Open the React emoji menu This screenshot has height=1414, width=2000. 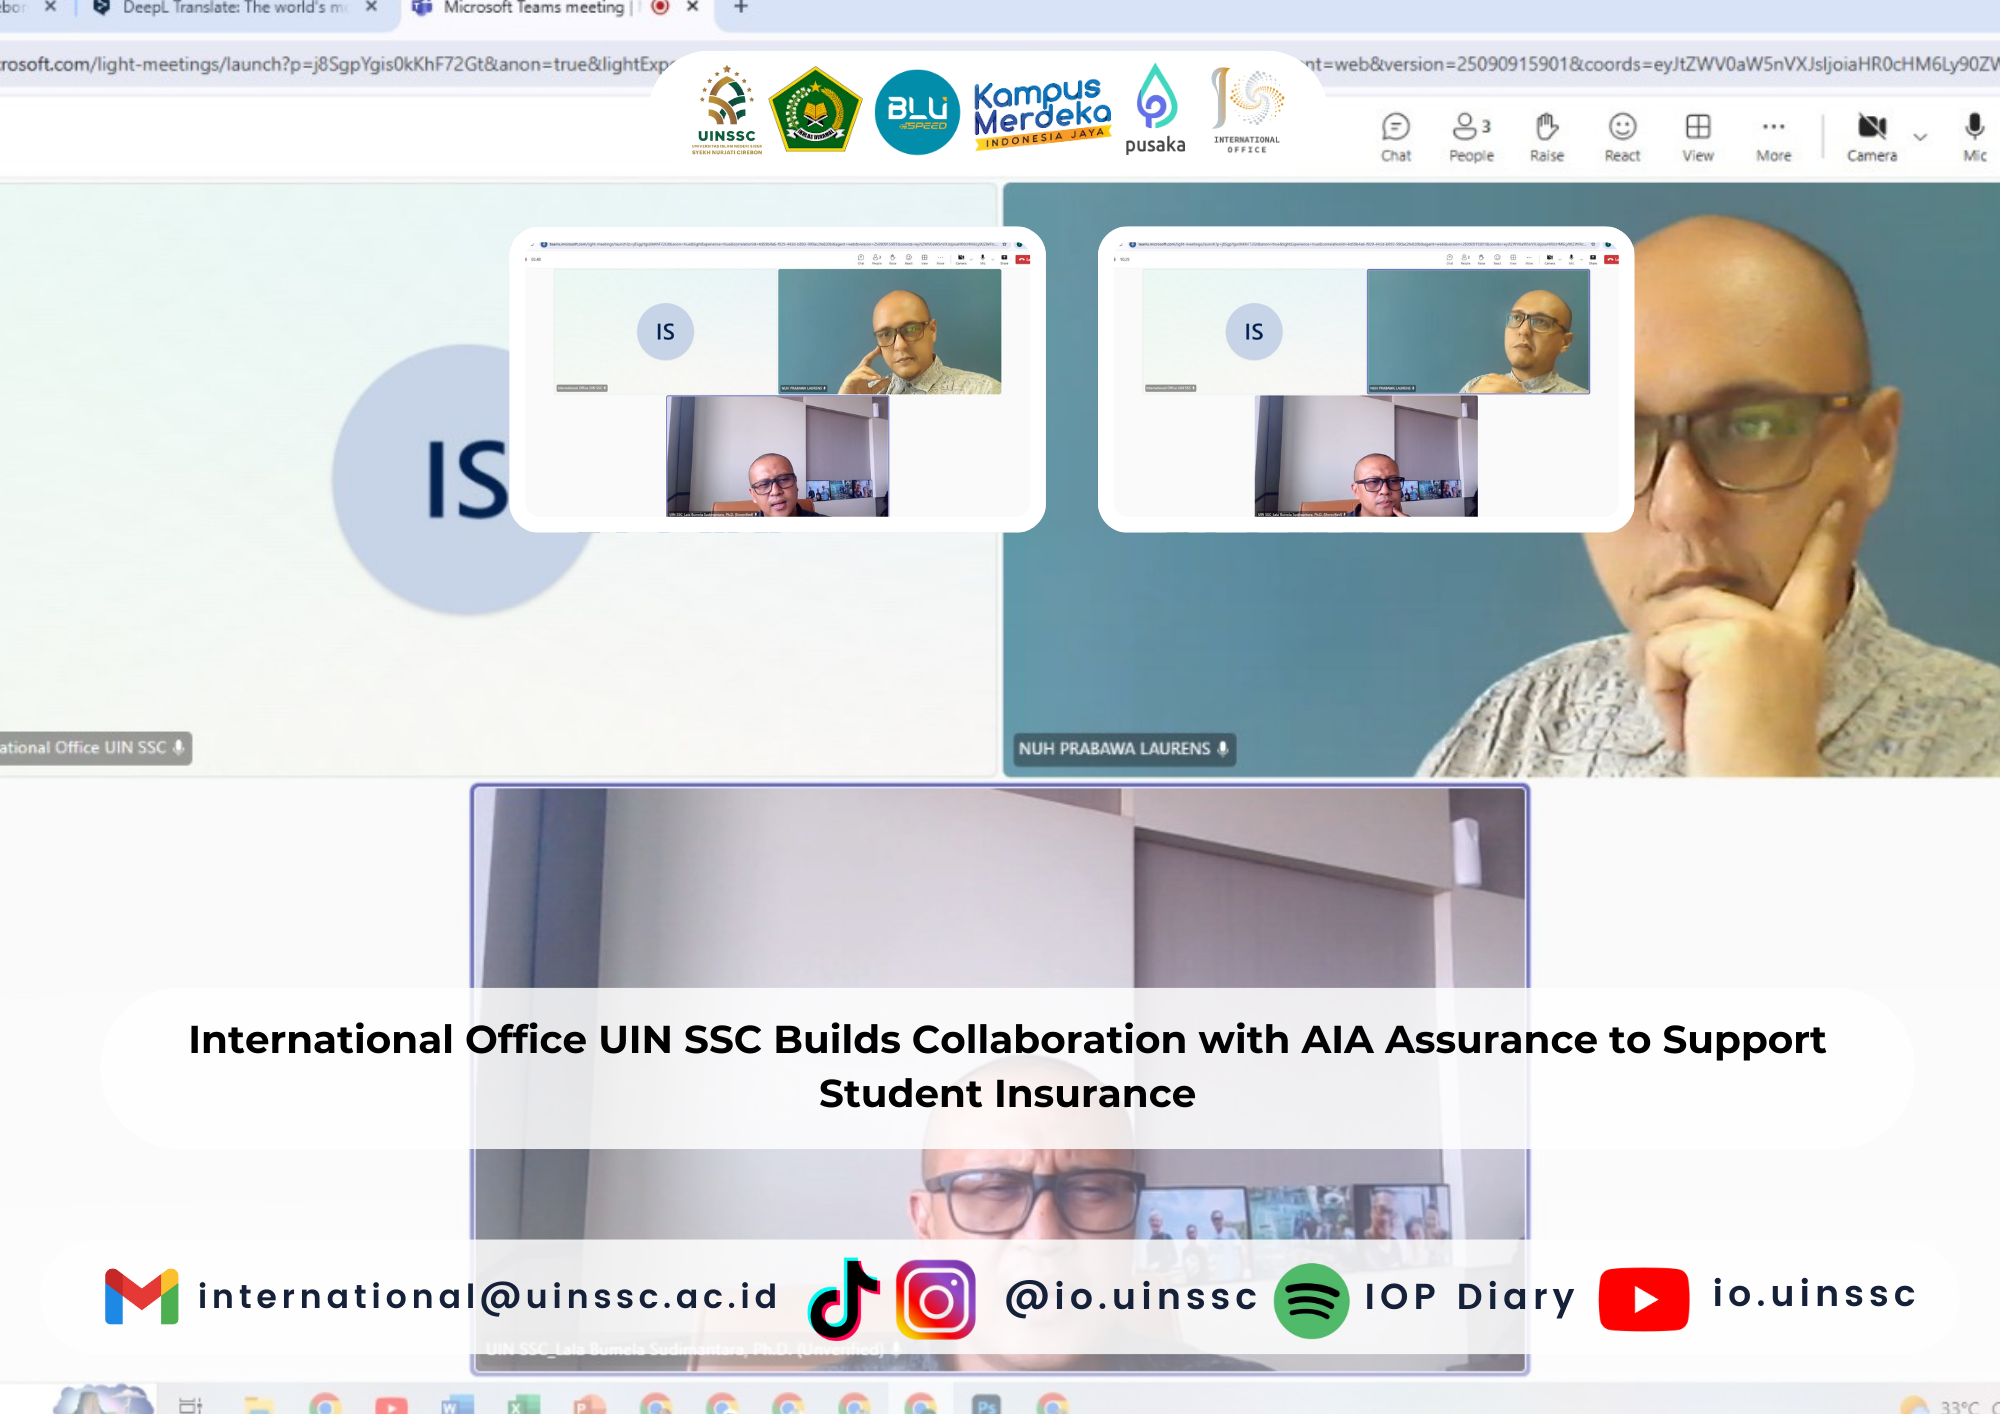(1622, 137)
